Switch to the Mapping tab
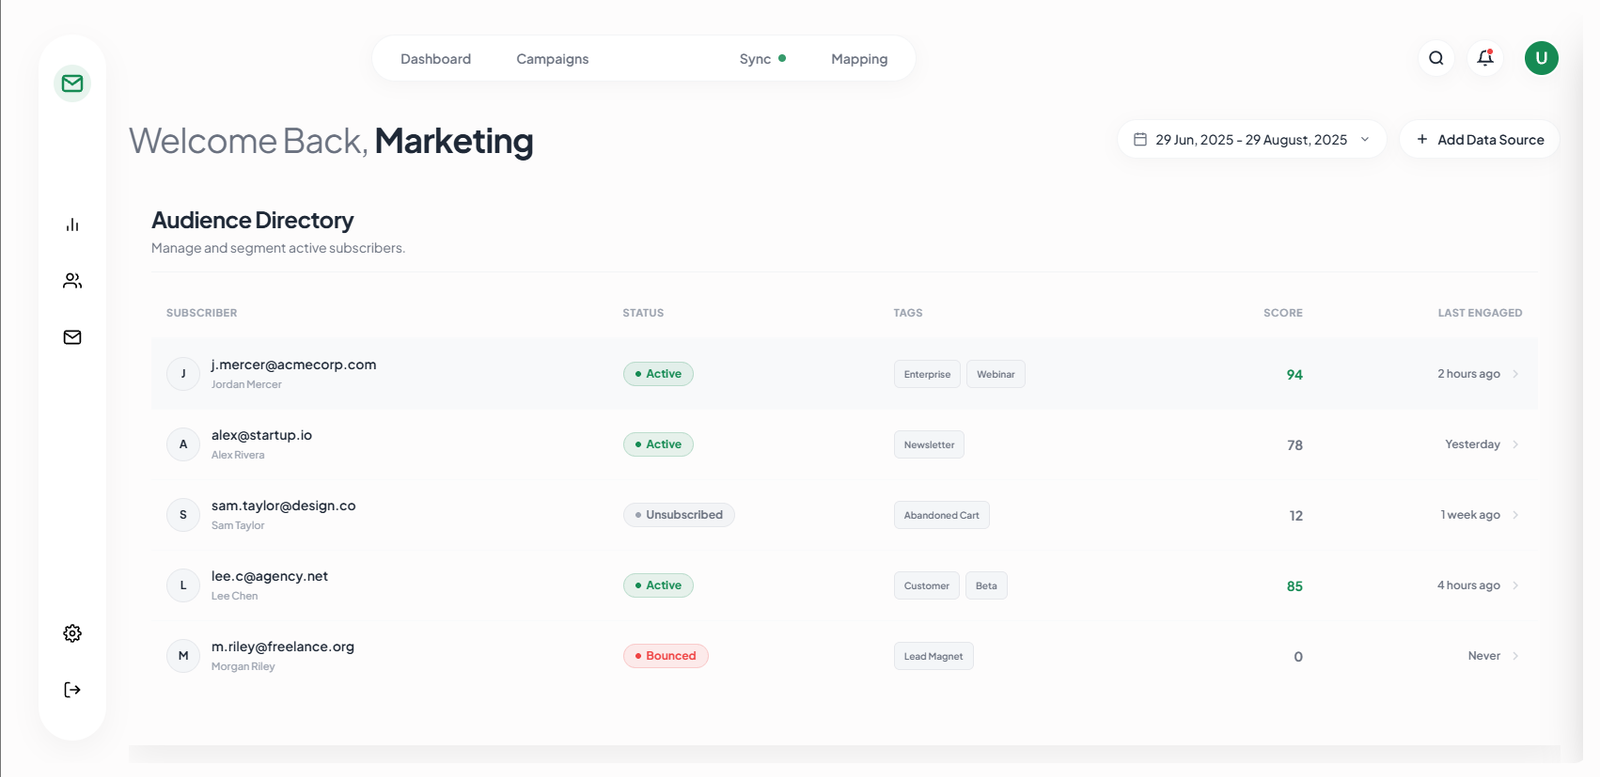 (859, 59)
